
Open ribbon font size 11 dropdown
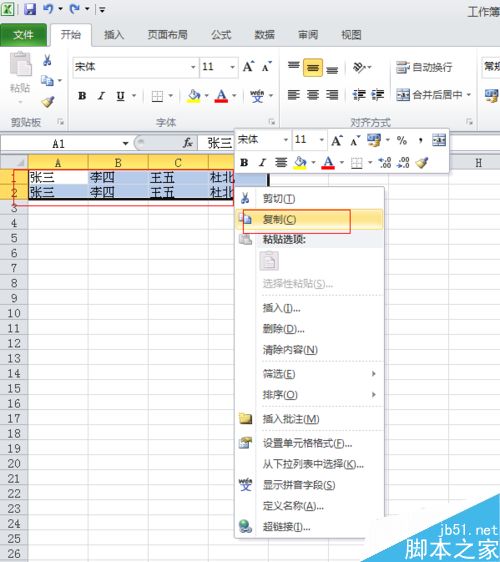232,67
